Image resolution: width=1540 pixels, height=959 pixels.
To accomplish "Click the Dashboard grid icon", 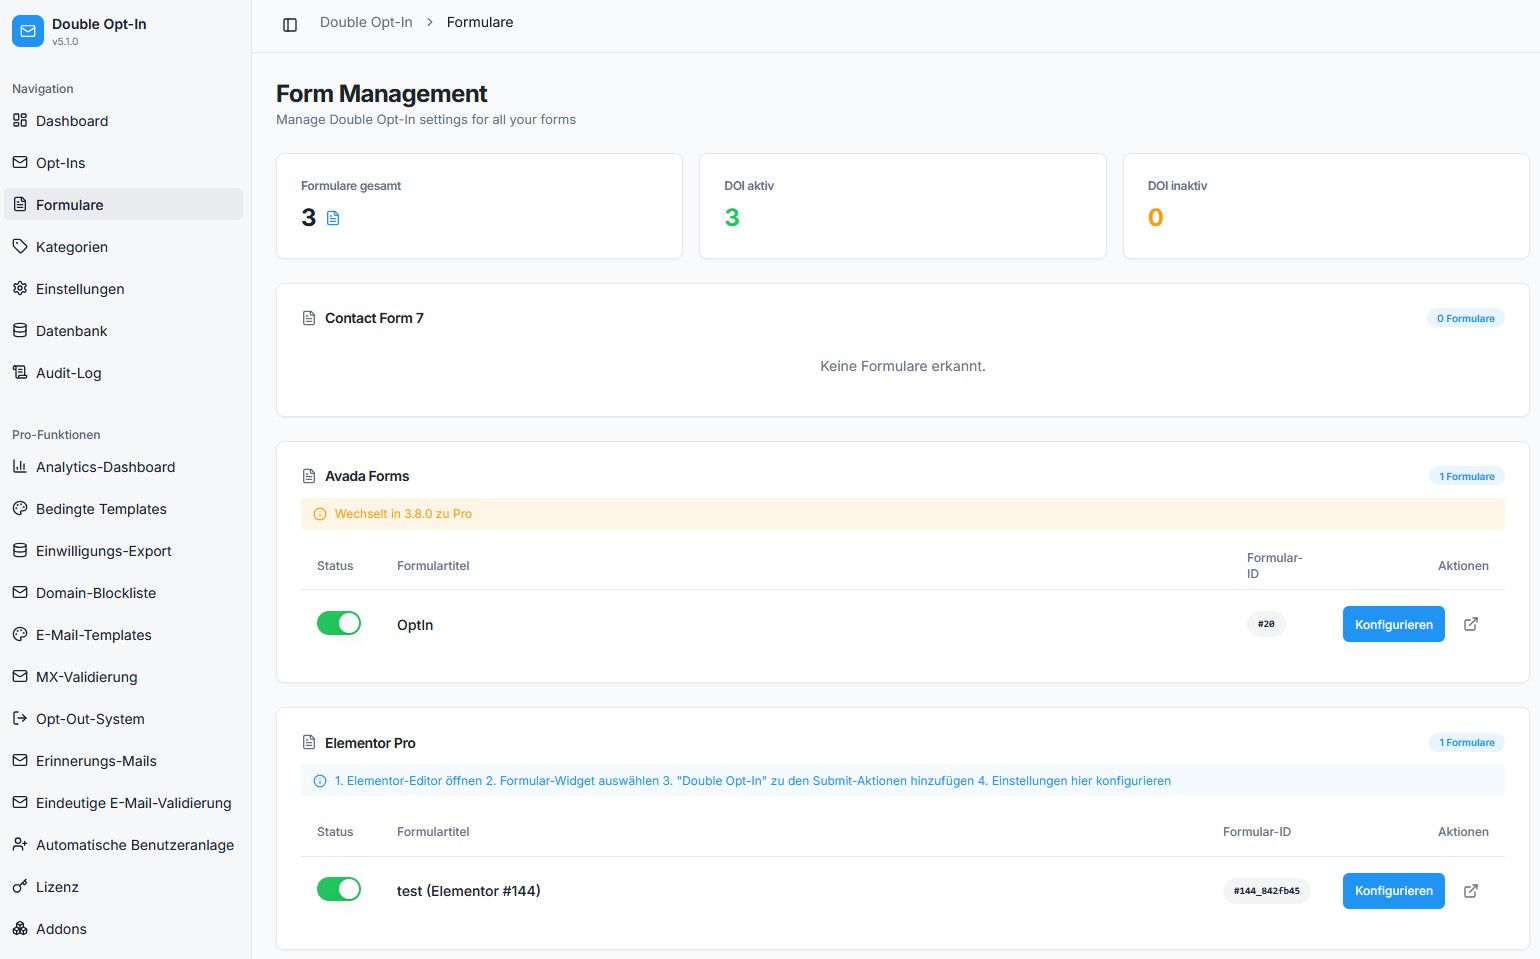I will (x=20, y=120).
